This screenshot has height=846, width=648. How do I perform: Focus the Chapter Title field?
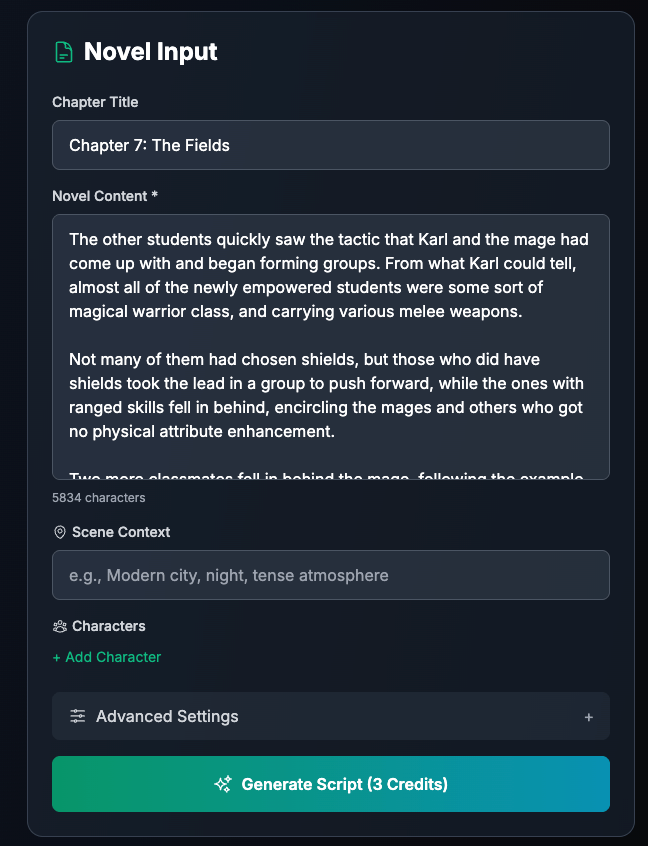pos(330,145)
